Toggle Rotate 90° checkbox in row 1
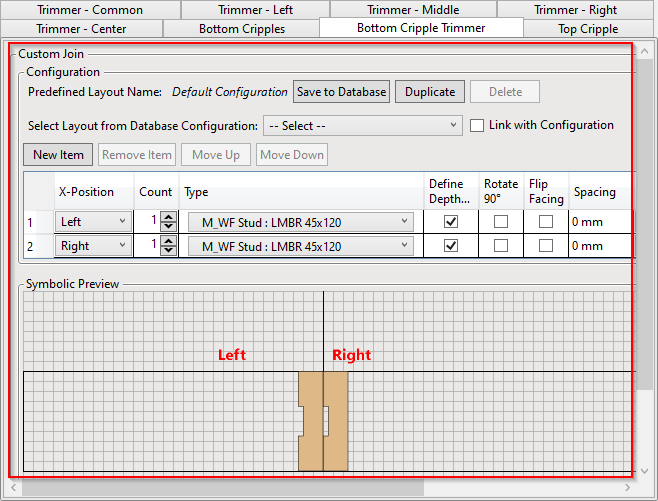The width and height of the screenshot is (658, 501). (x=501, y=221)
